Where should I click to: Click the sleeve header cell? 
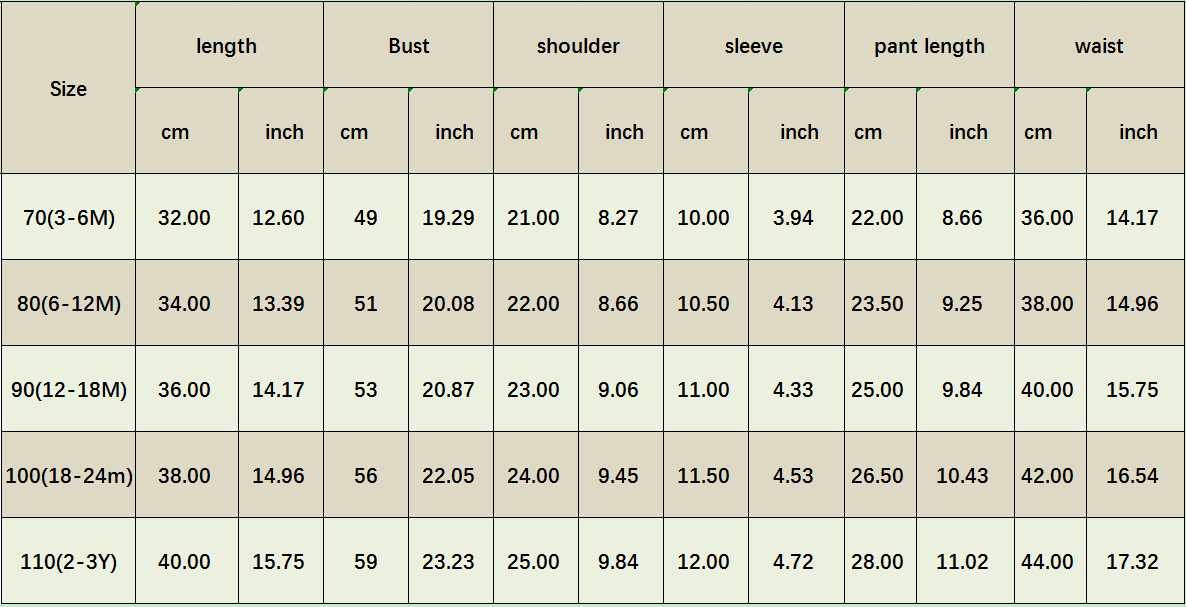(x=753, y=46)
